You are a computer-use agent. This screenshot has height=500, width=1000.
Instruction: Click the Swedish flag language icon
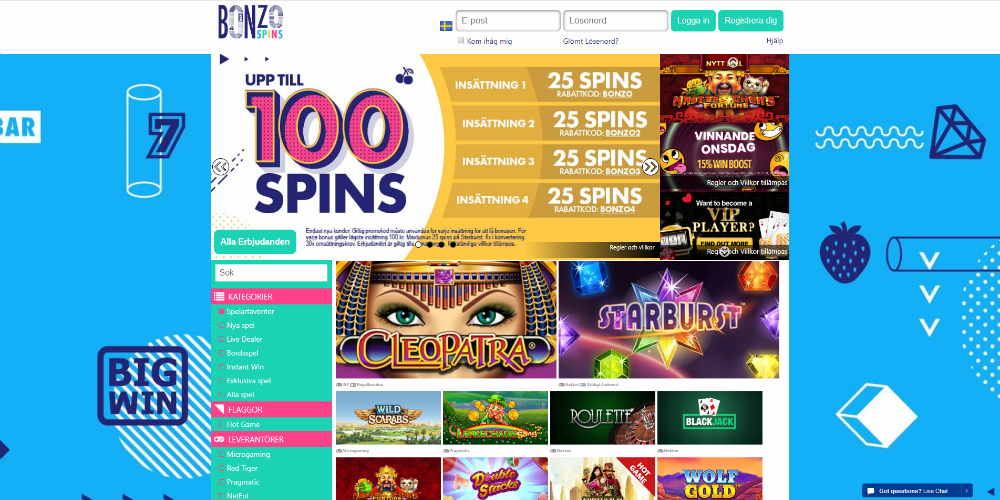pyautogui.click(x=446, y=26)
